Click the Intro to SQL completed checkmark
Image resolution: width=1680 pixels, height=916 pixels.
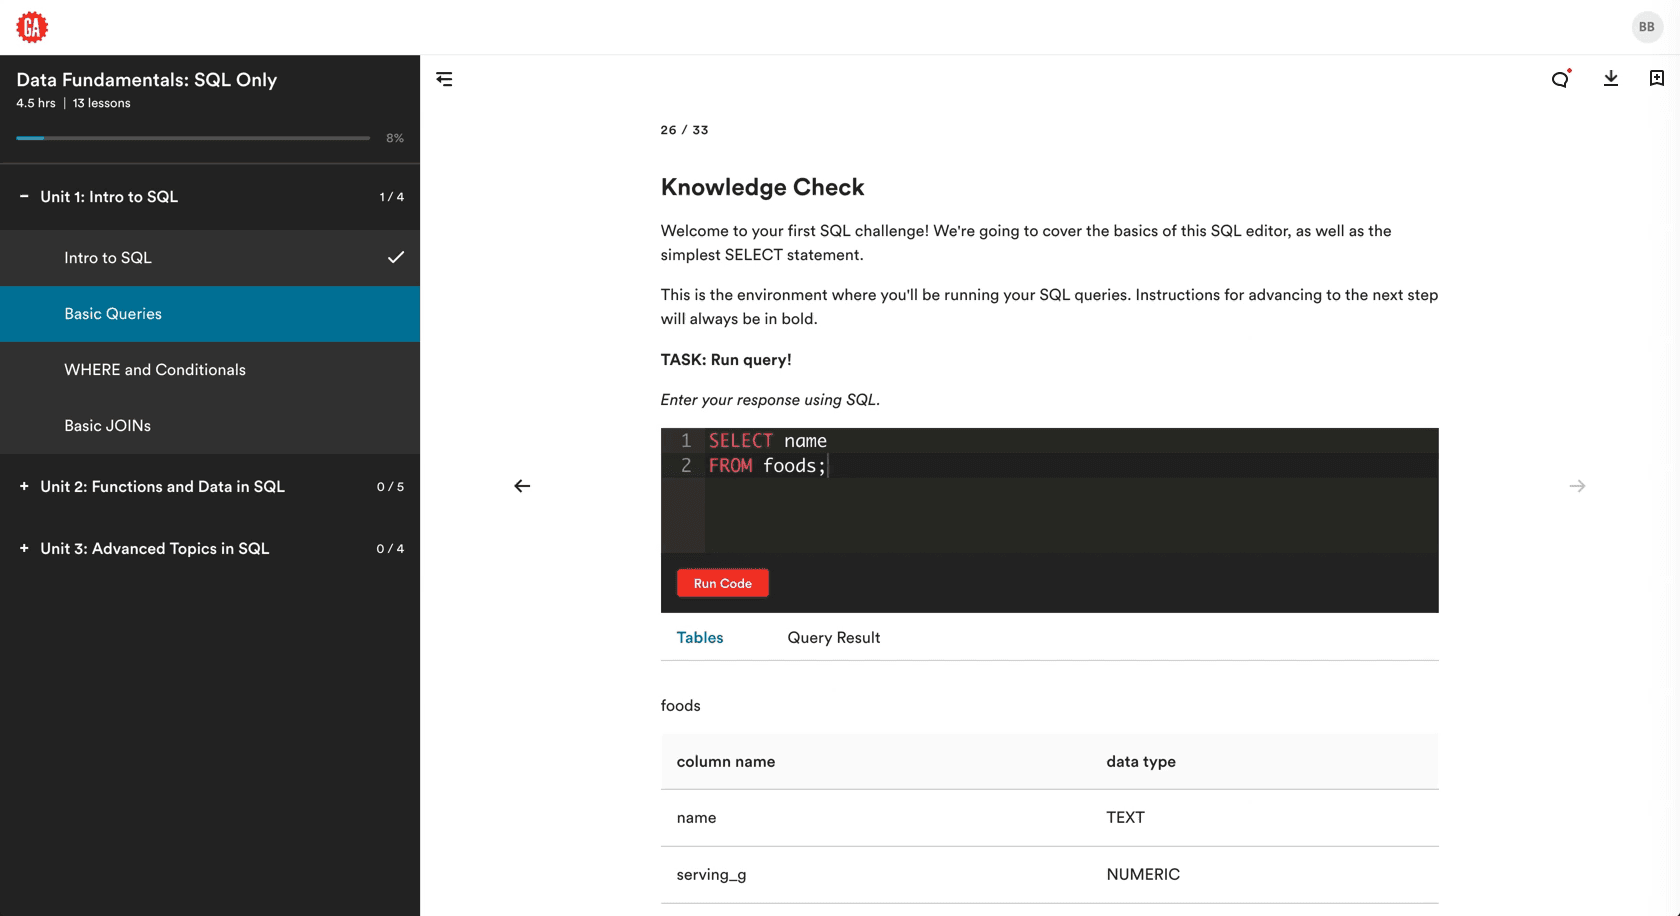point(396,257)
